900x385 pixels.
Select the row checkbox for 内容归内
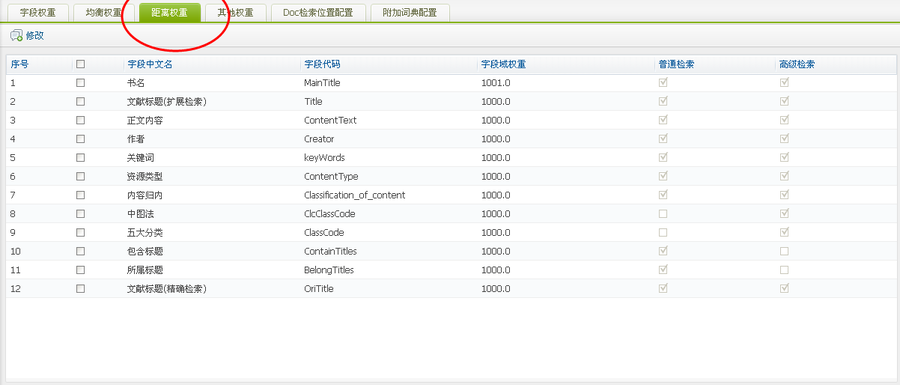tap(80, 195)
